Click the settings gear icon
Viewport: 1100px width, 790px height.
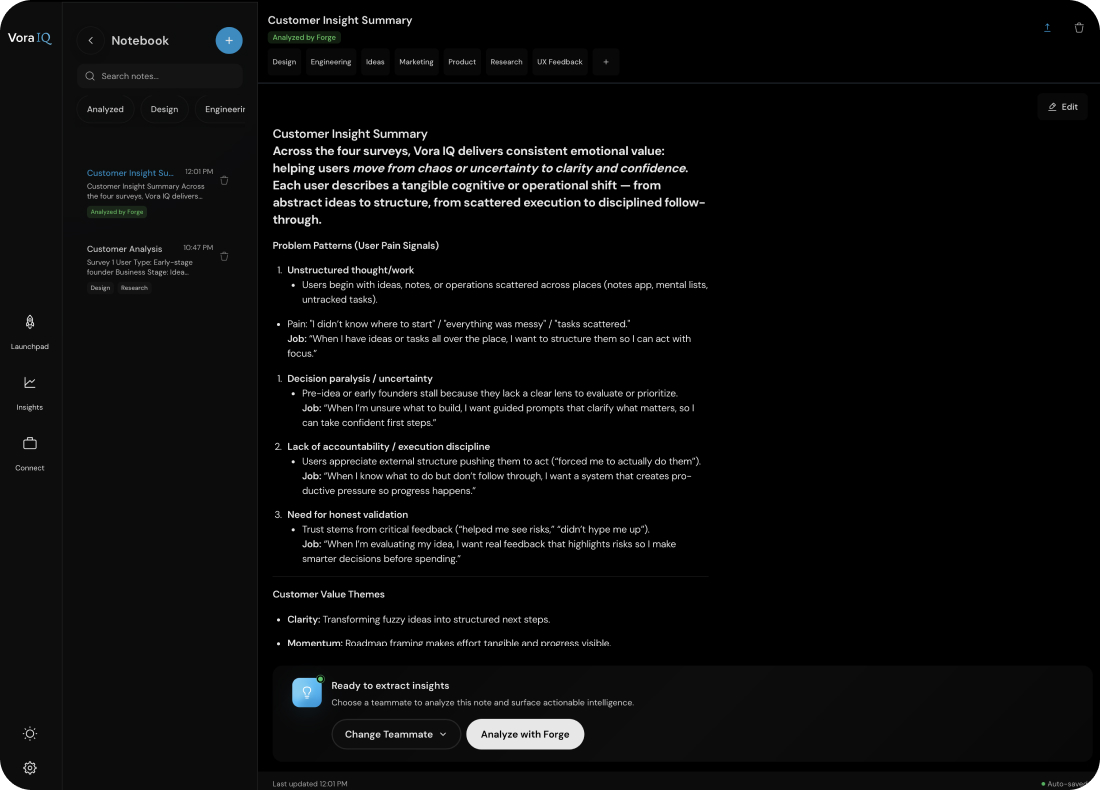30,768
